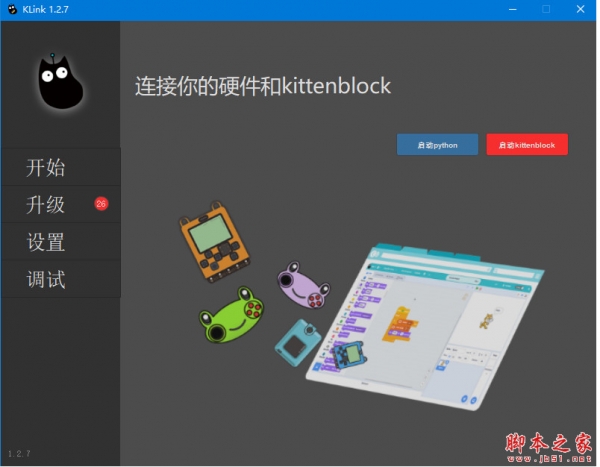Screen dimensions: 600x467
Task: Click the orange Meowbit handheld device image
Action: pyautogui.click(x=215, y=242)
